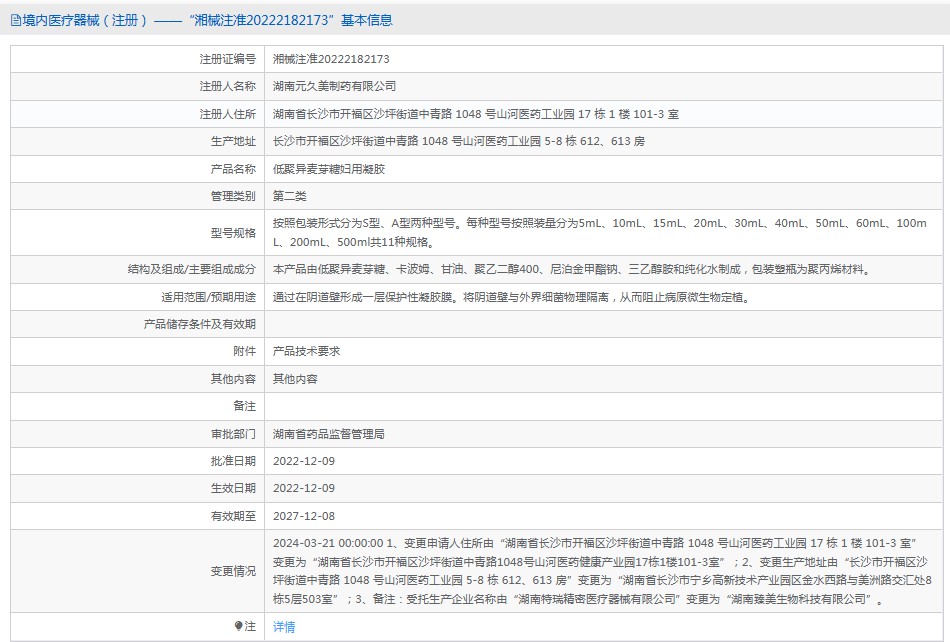Click the 注册人住所 address value
This screenshot has height=642, width=950.
pyautogui.click(x=475, y=114)
